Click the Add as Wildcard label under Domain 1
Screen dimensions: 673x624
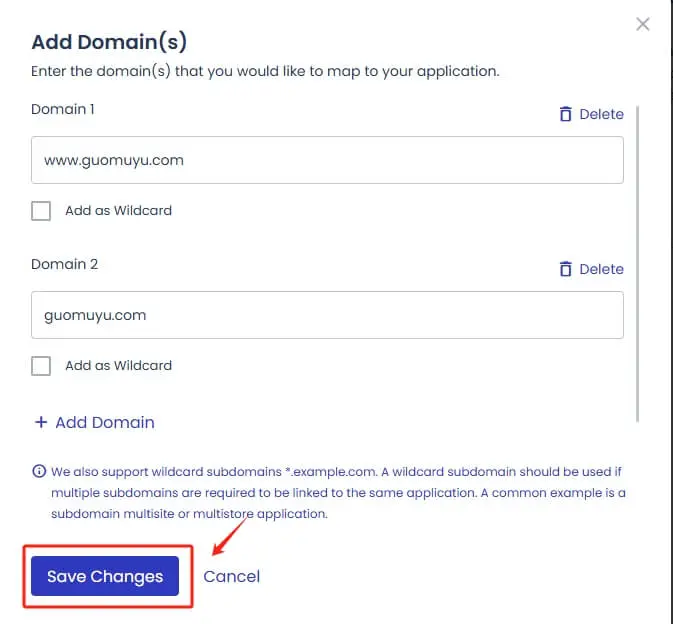click(x=118, y=211)
